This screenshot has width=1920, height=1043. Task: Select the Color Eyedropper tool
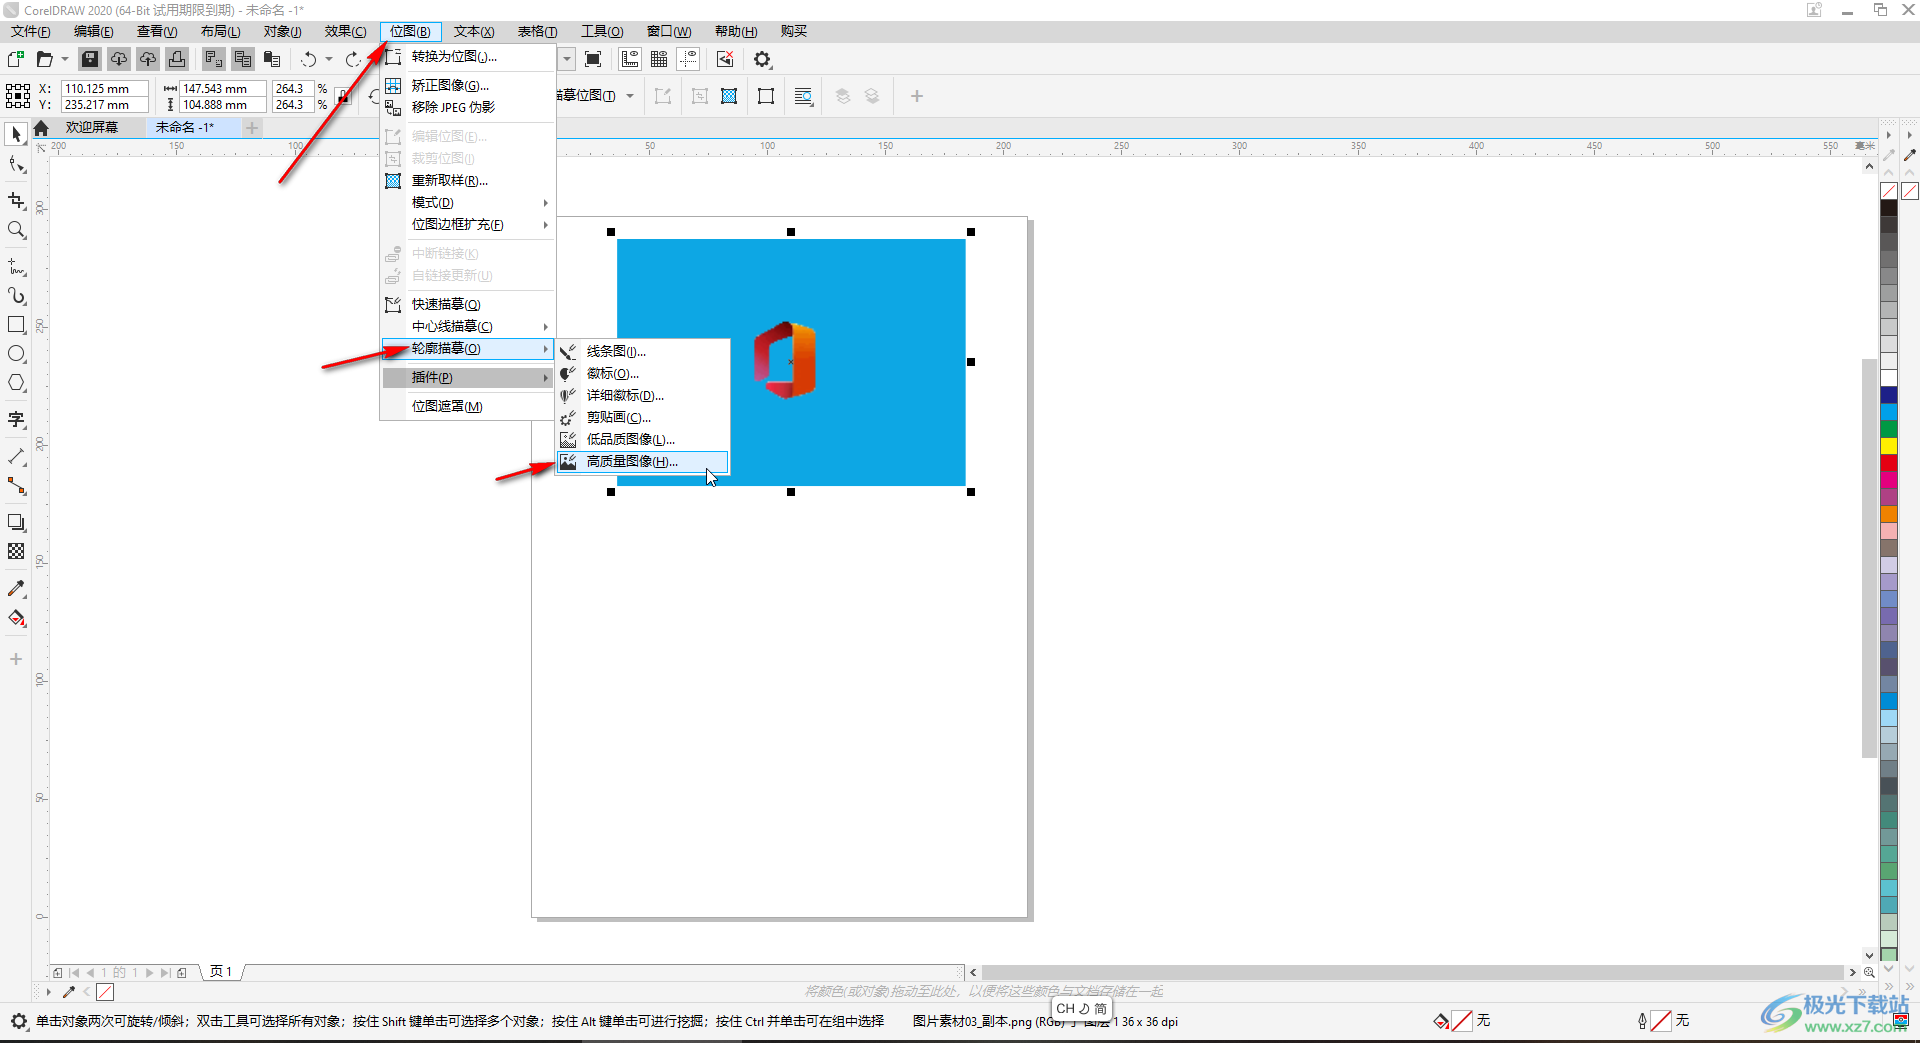coord(16,589)
